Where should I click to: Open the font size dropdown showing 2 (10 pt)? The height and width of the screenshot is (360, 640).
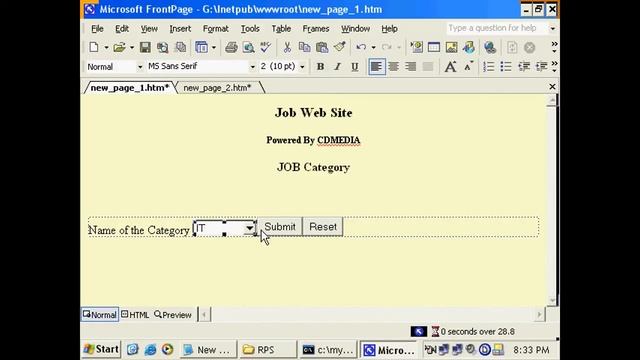[x=302, y=67]
